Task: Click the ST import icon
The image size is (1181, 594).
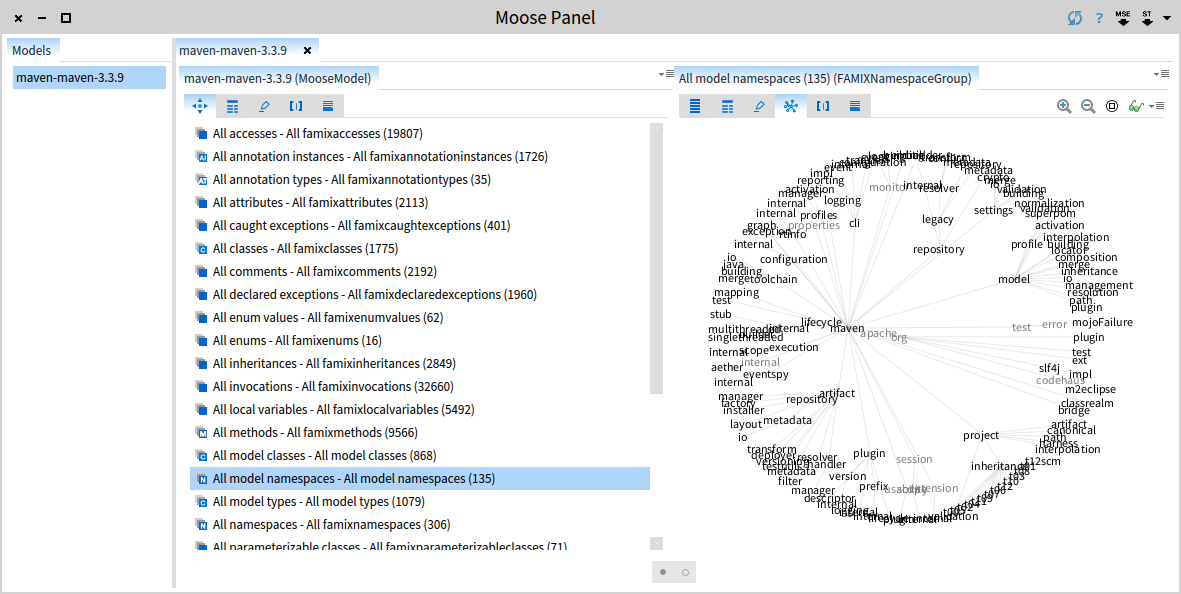Action: (1147, 18)
